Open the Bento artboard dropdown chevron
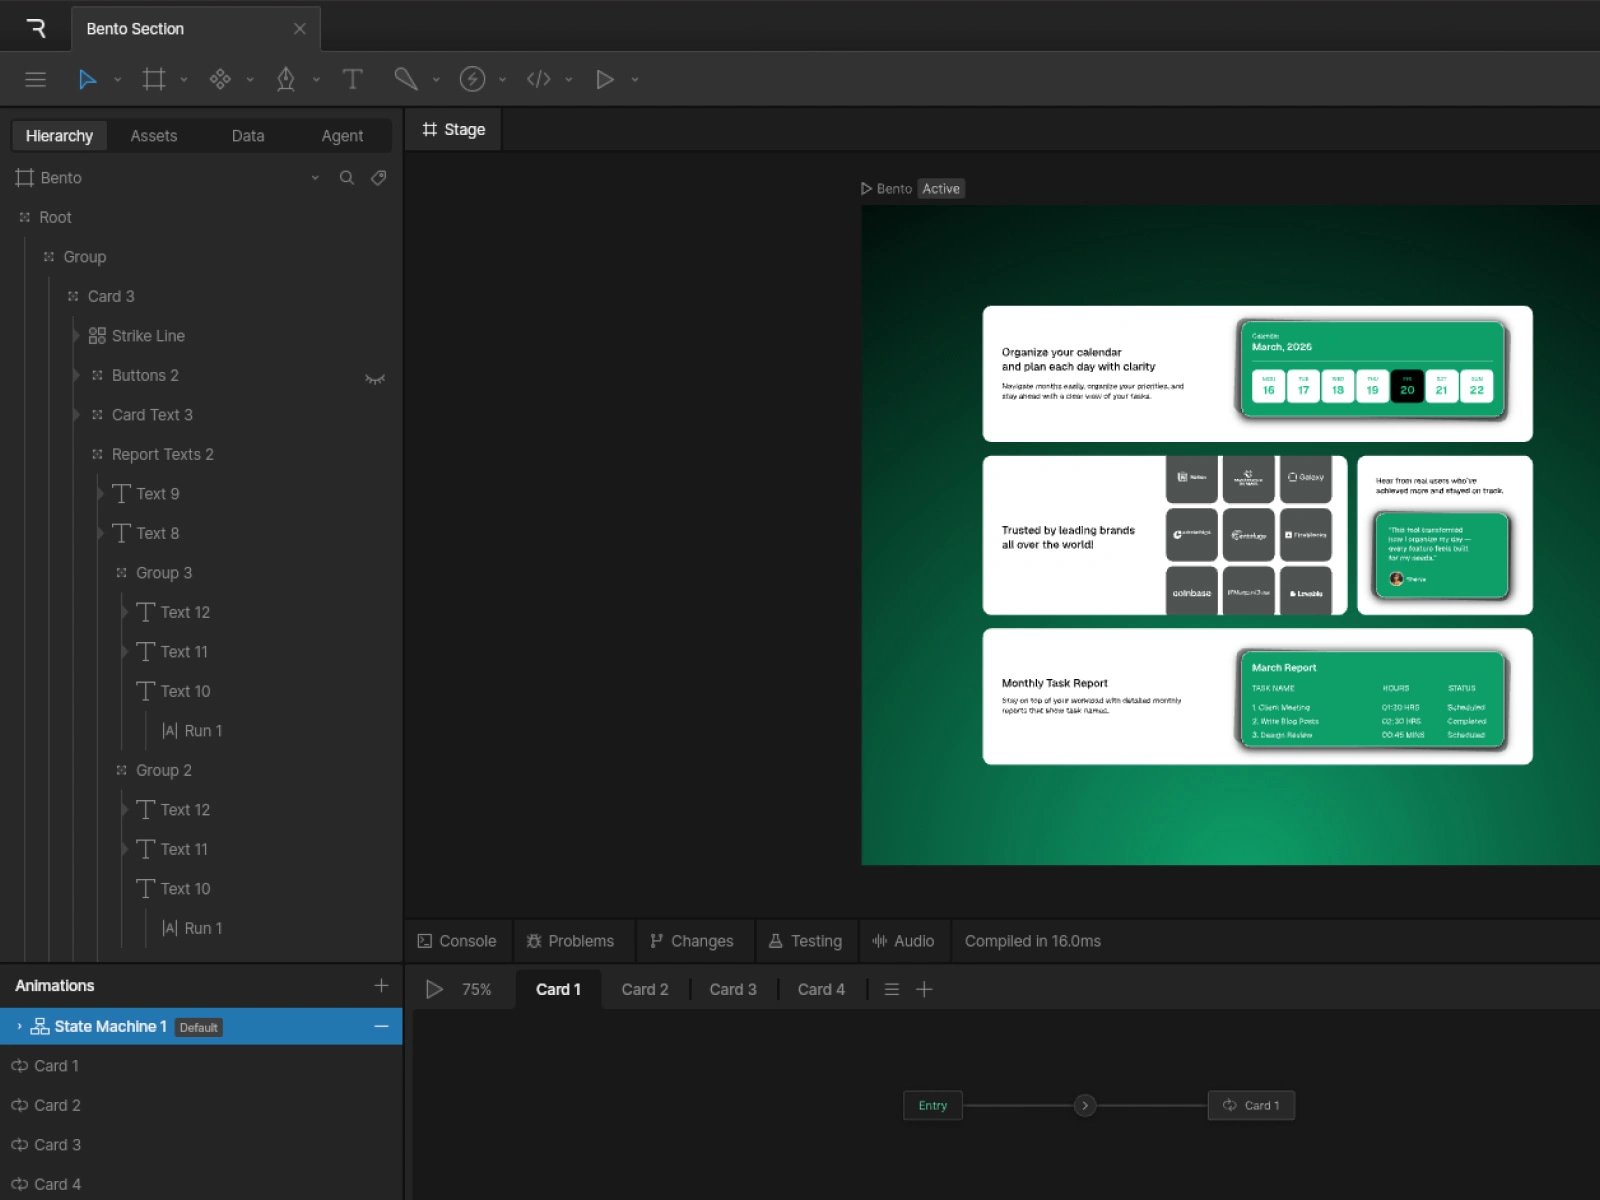Image resolution: width=1600 pixels, height=1200 pixels. pyautogui.click(x=315, y=178)
